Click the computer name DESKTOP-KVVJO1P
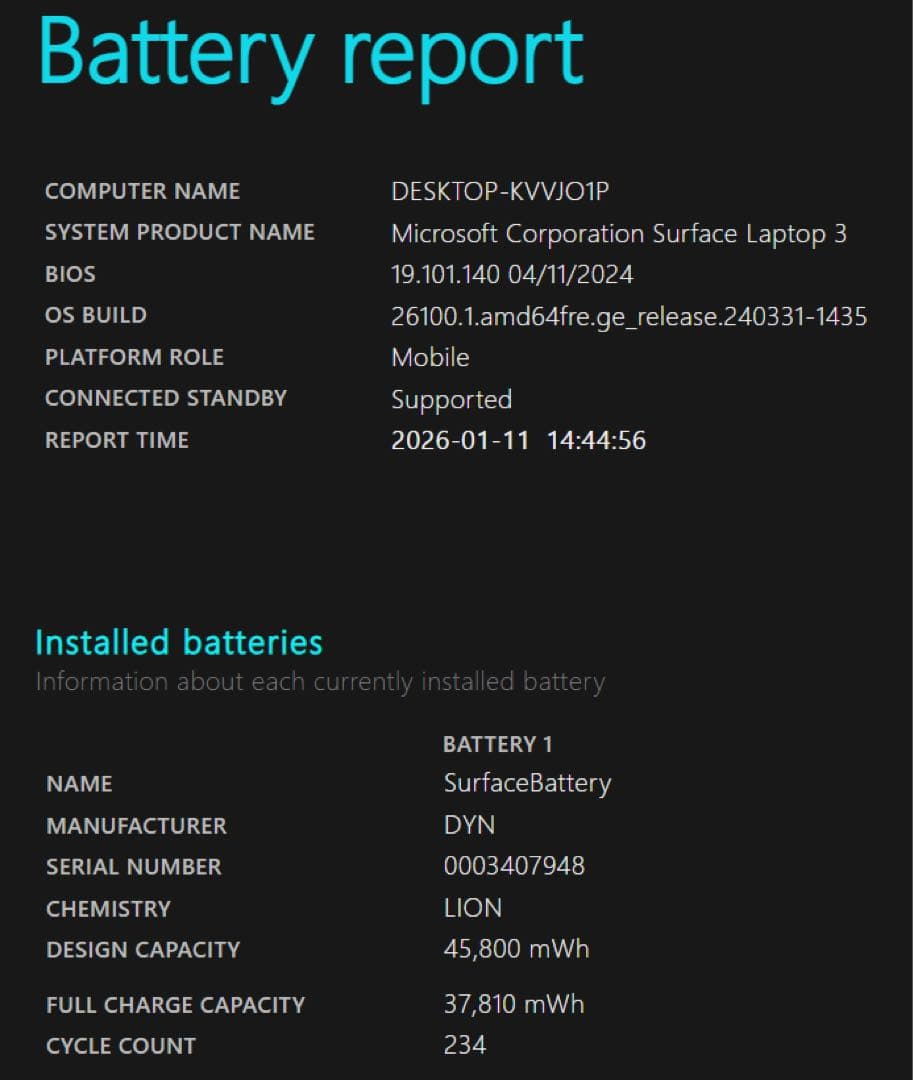 click(500, 191)
